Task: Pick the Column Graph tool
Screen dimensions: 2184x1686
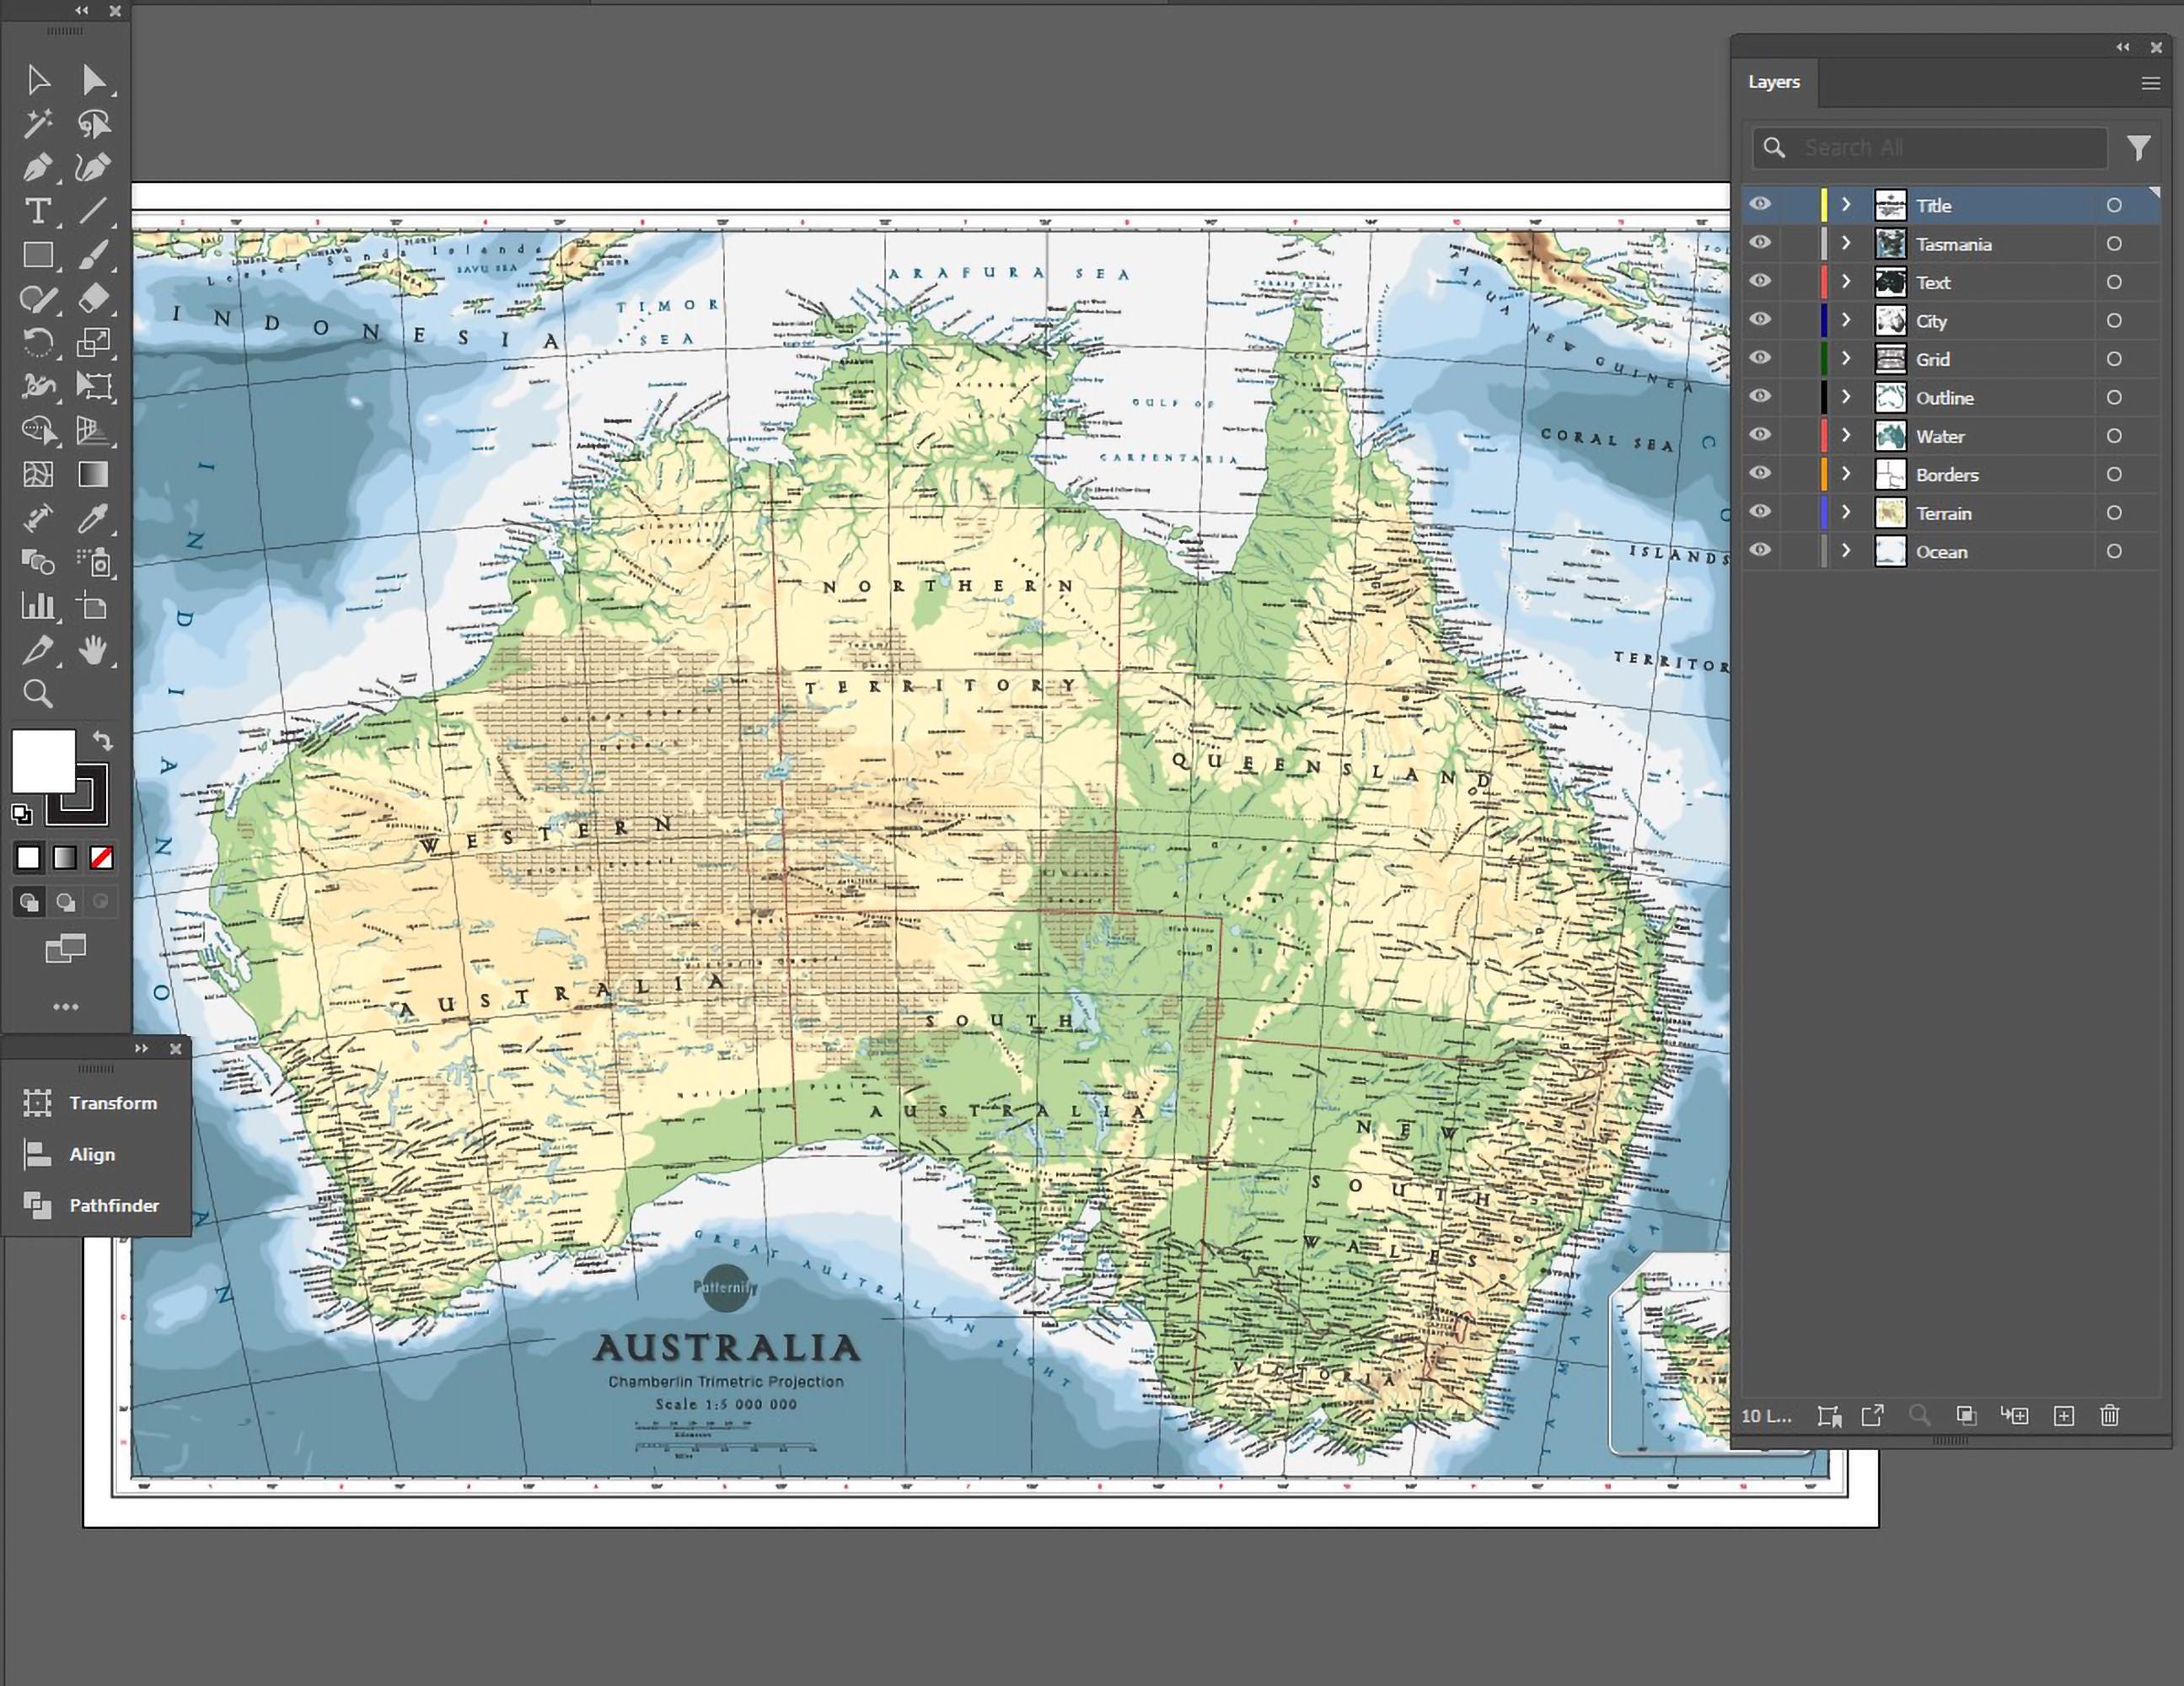Action: pos(38,606)
